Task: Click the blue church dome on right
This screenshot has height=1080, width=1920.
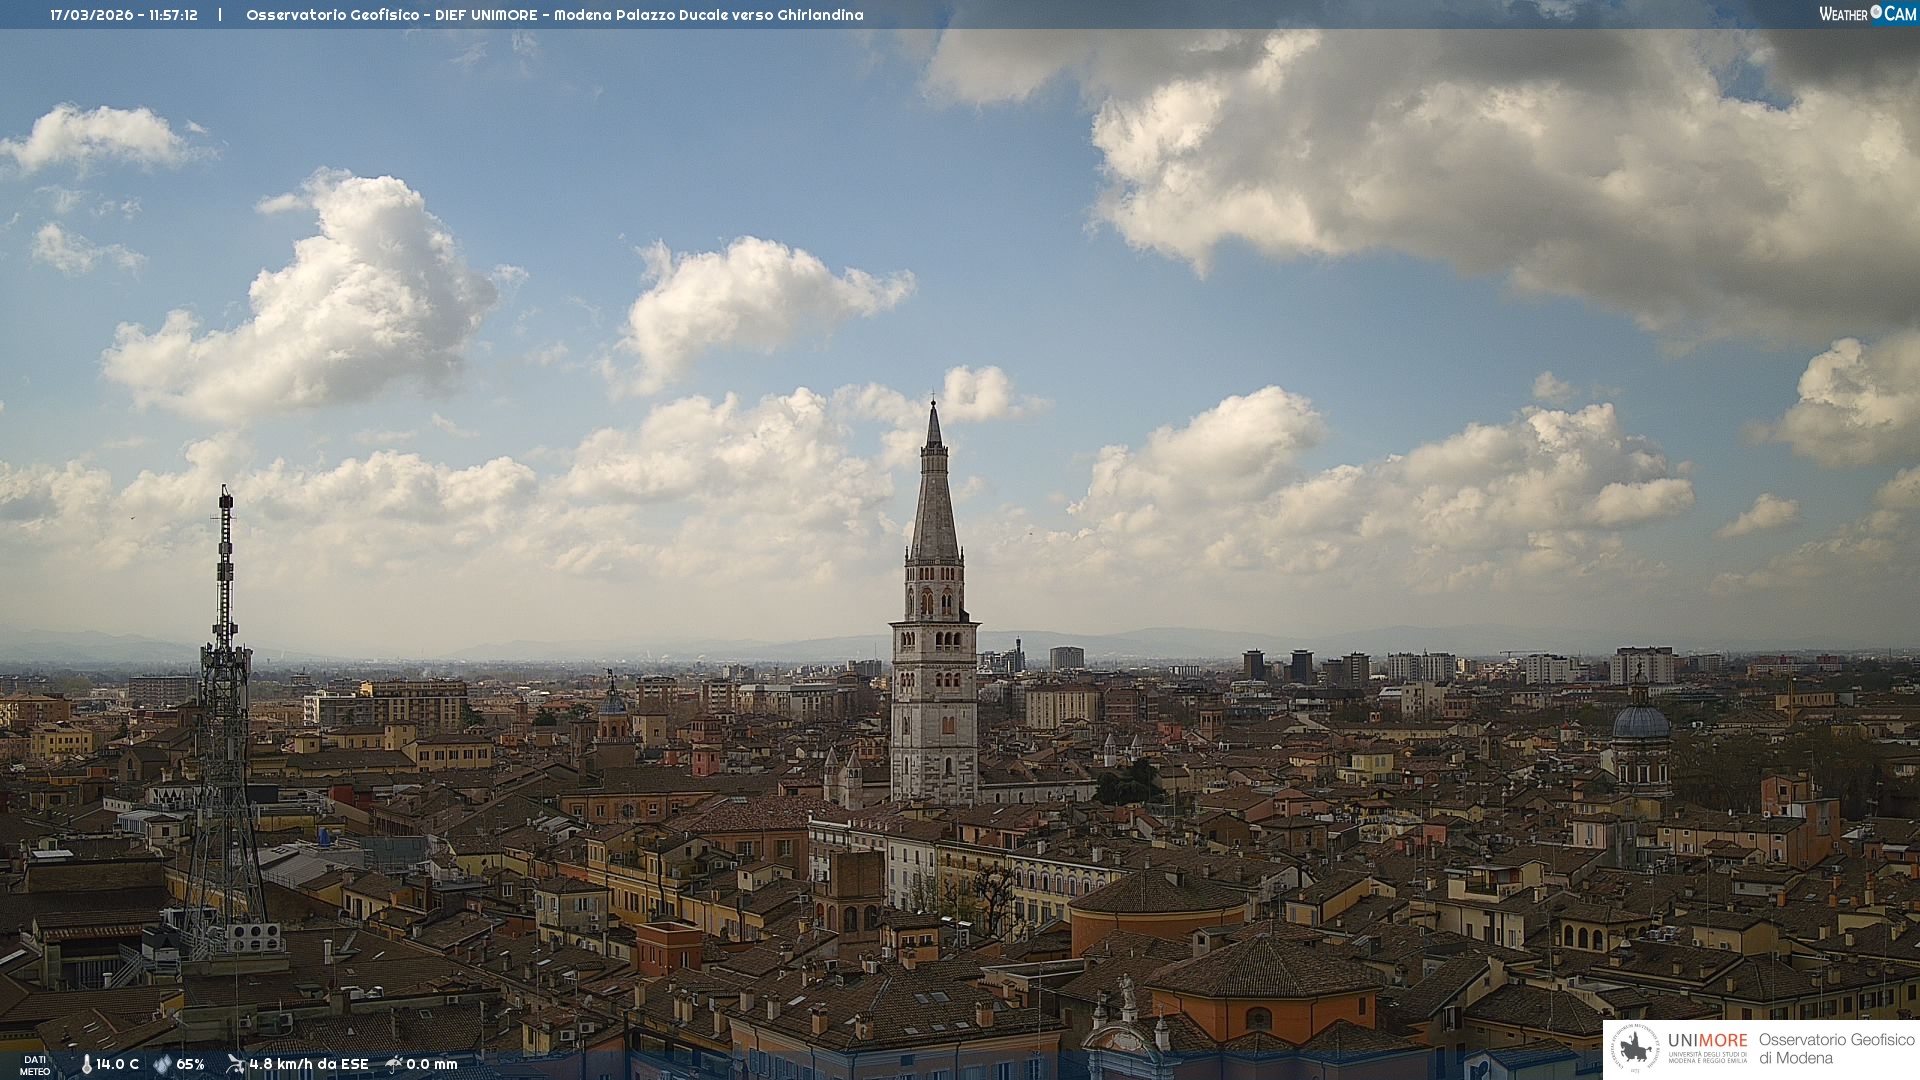Action: (x=1641, y=722)
